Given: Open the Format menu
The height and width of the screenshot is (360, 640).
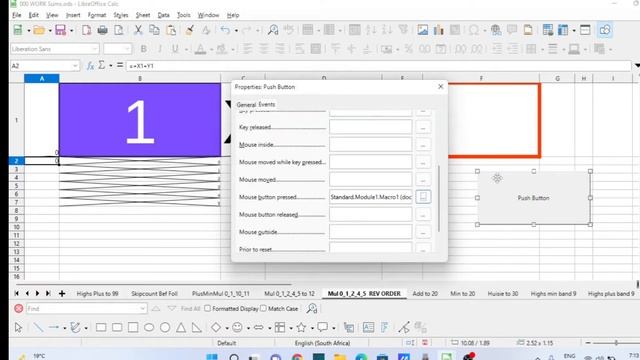Looking at the screenshot, I should (x=97, y=15).
